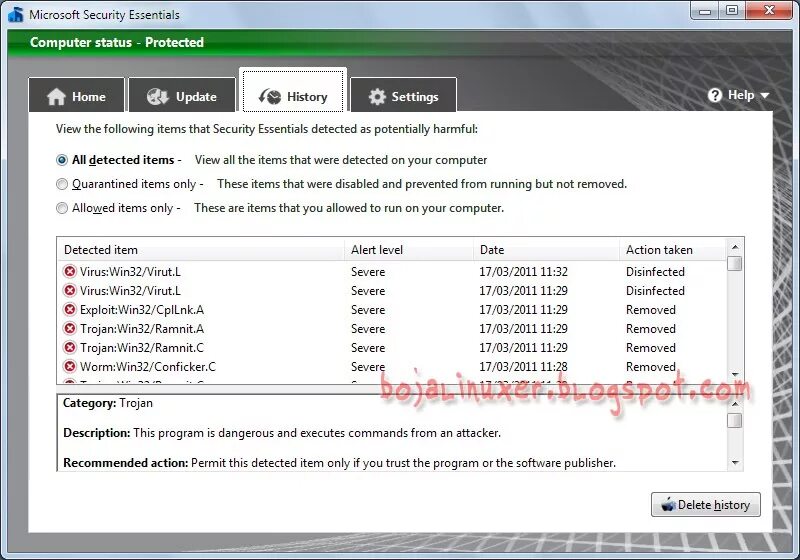Viewport: 800px width, 560px height.
Task: Click red alert icon beside Worm:Win32/Conficker.C
Action: (70, 366)
